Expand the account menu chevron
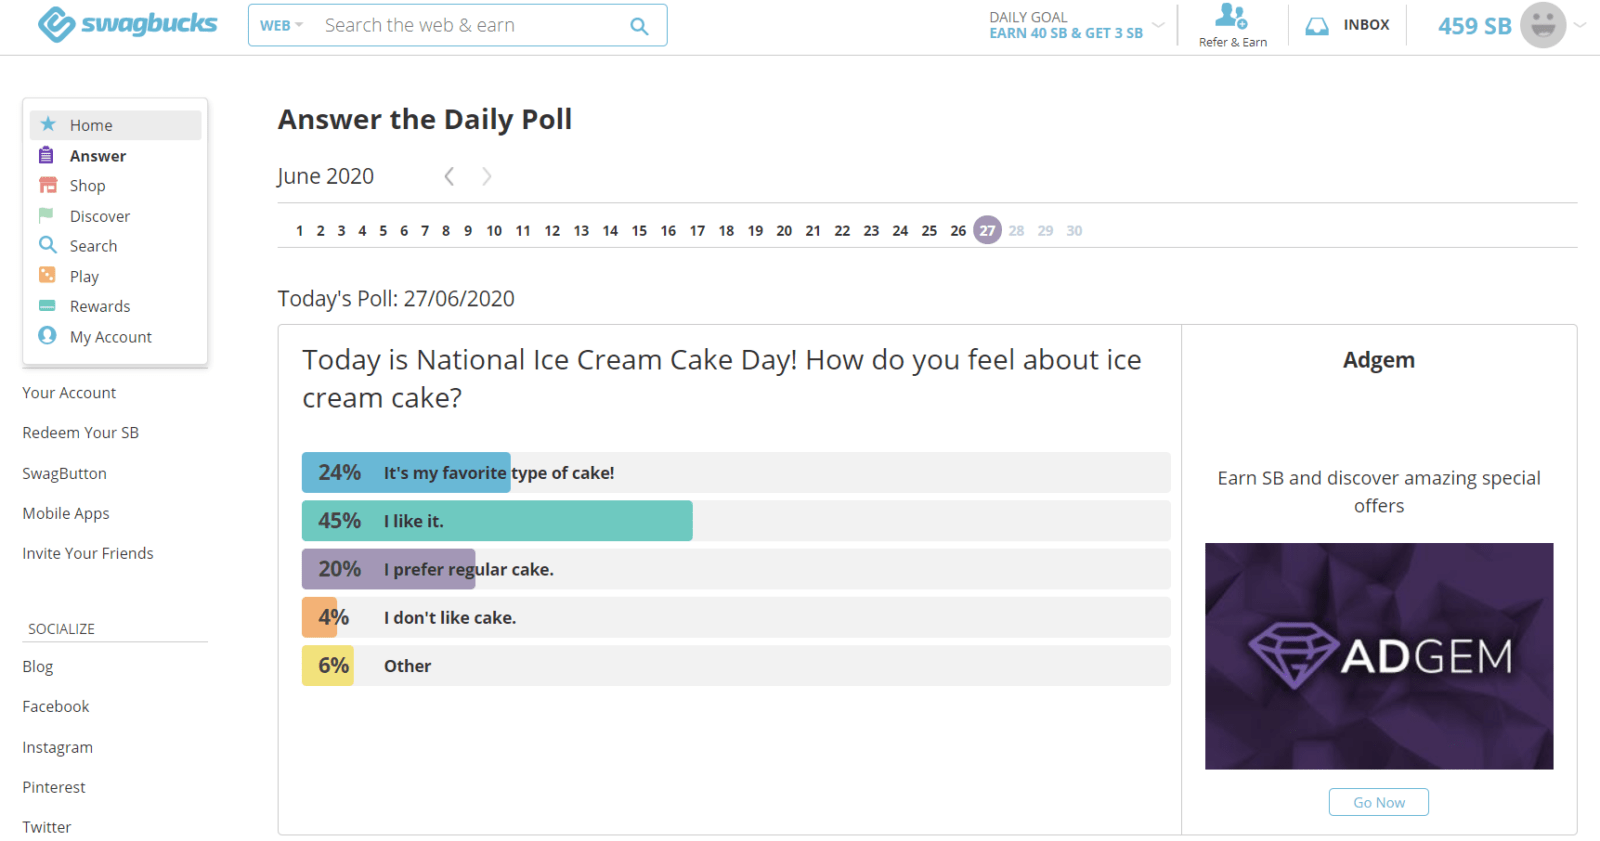The image size is (1600, 841). (x=1580, y=25)
